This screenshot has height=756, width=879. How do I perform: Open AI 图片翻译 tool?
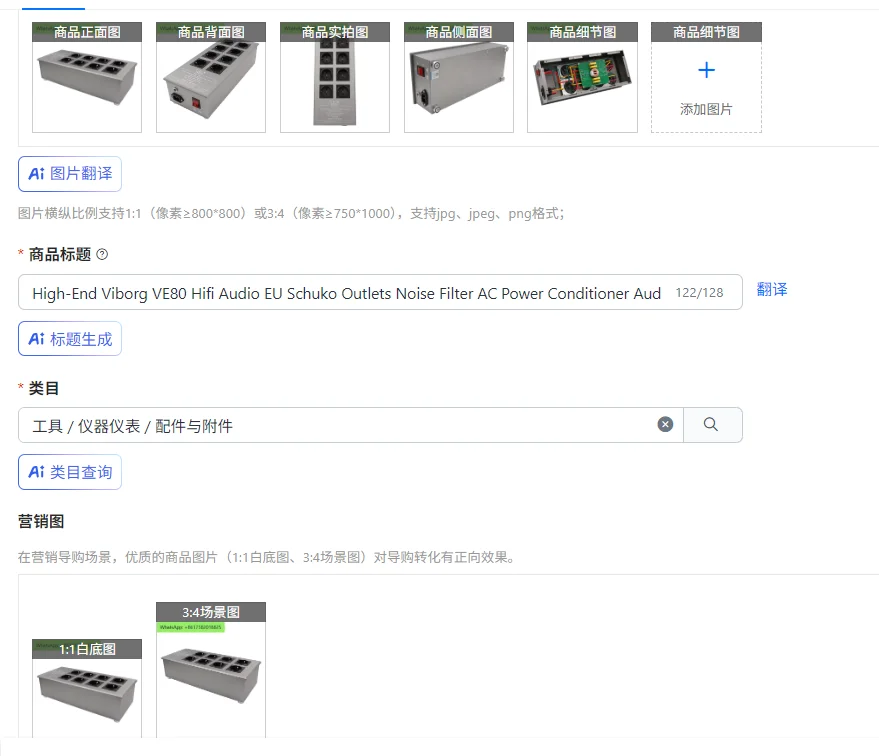[x=70, y=174]
